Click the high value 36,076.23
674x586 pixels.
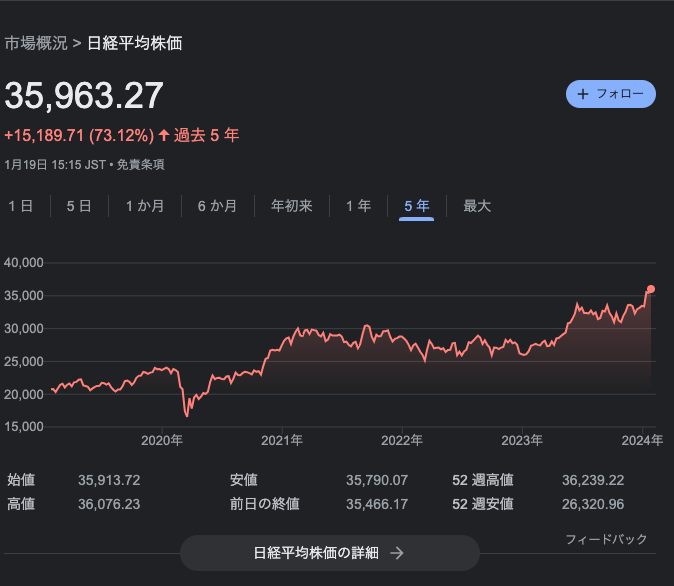pyautogui.click(x=109, y=504)
